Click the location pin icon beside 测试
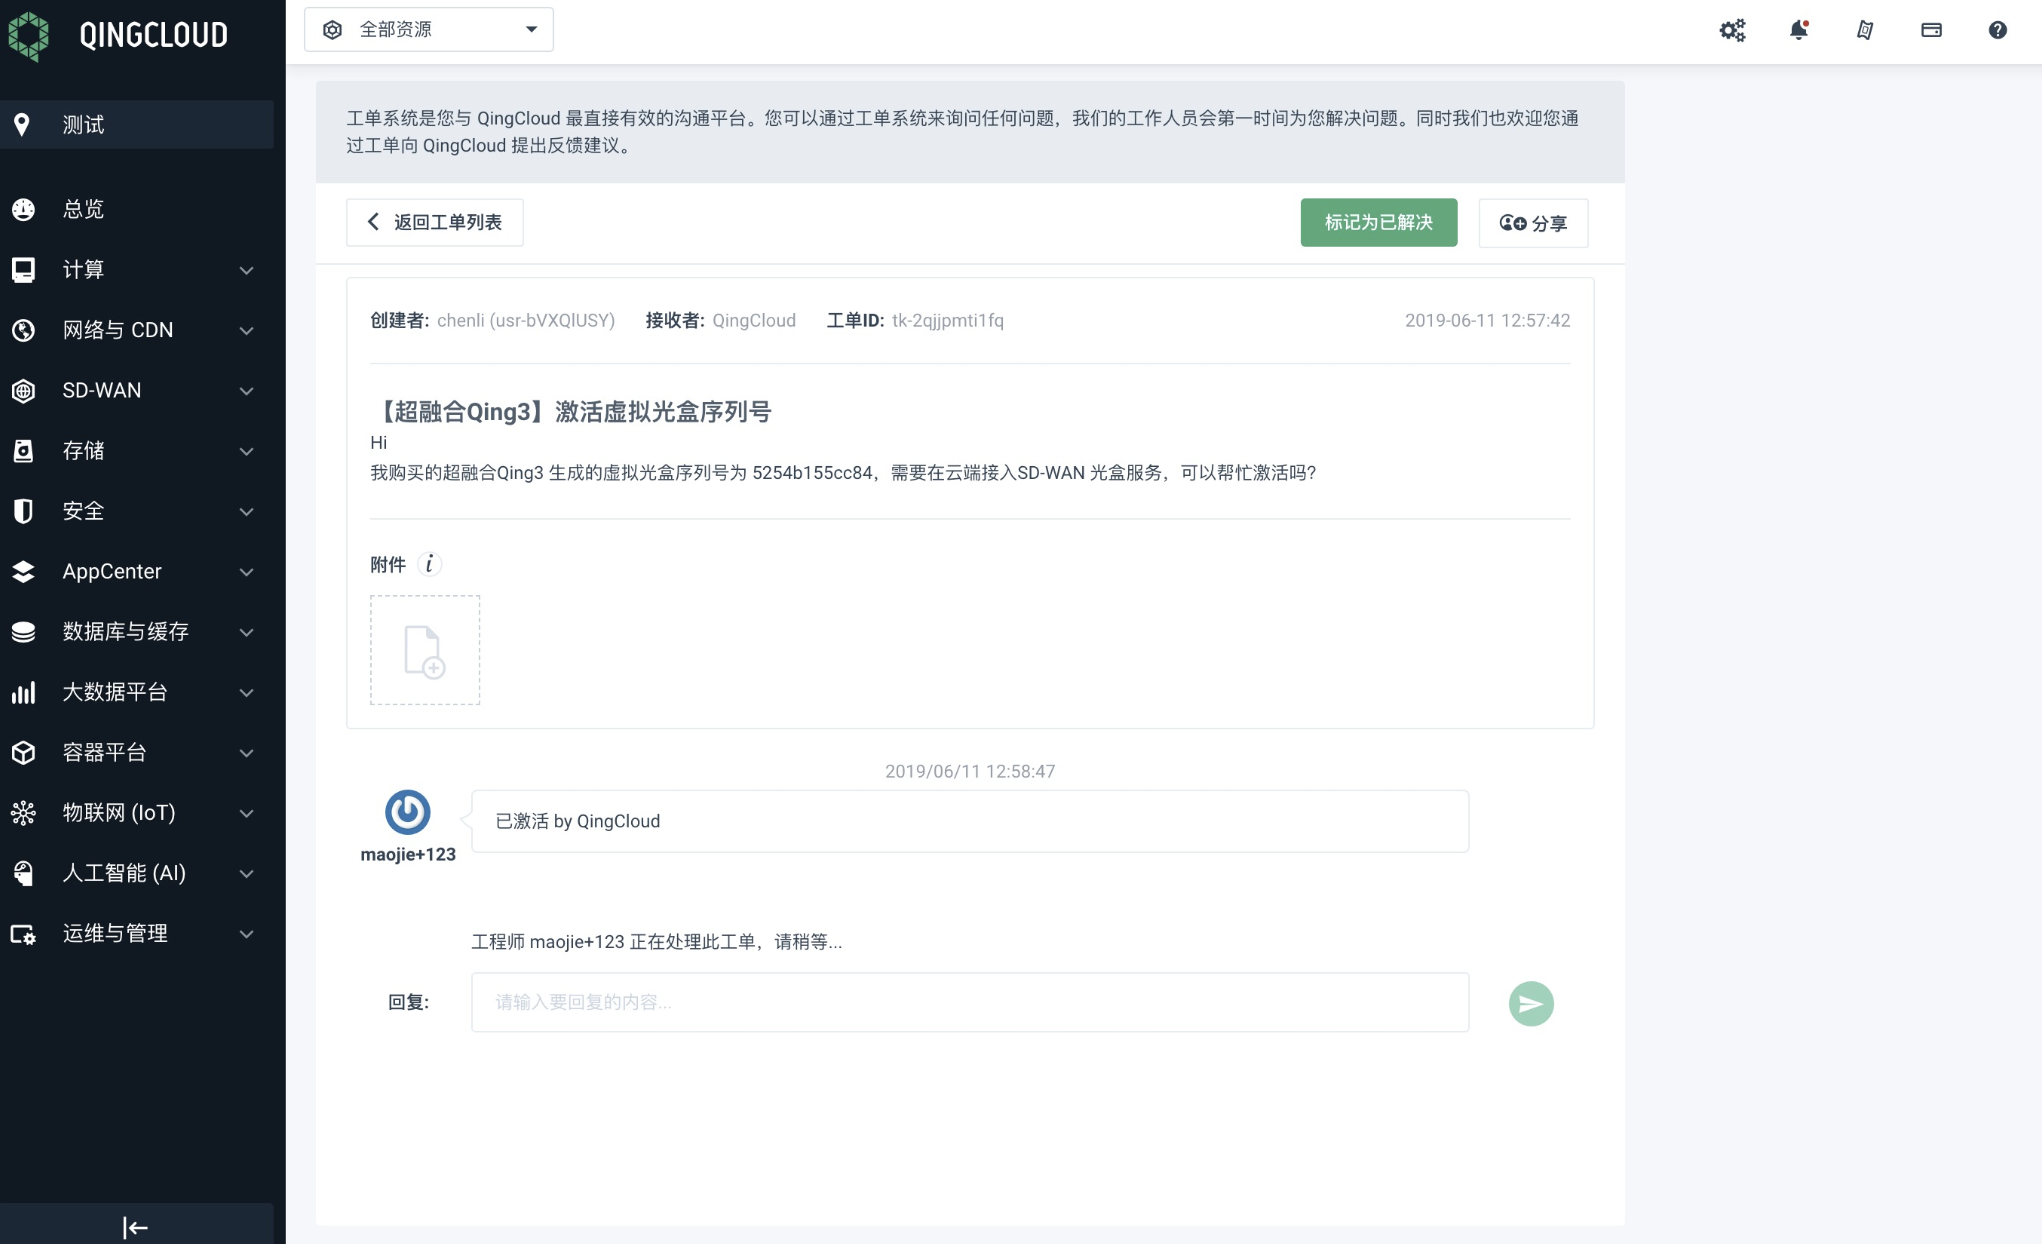Image resolution: width=2042 pixels, height=1244 pixels. coord(22,125)
